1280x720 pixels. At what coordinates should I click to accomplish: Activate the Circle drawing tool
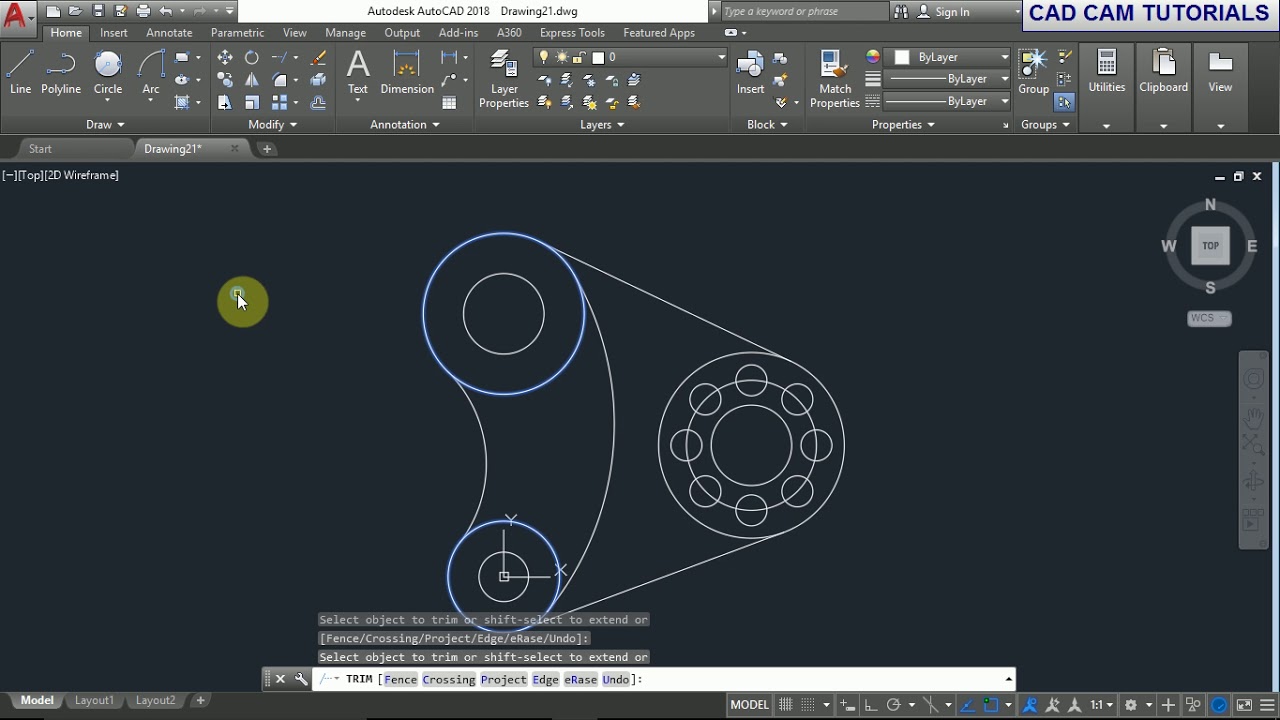(x=108, y=73)
